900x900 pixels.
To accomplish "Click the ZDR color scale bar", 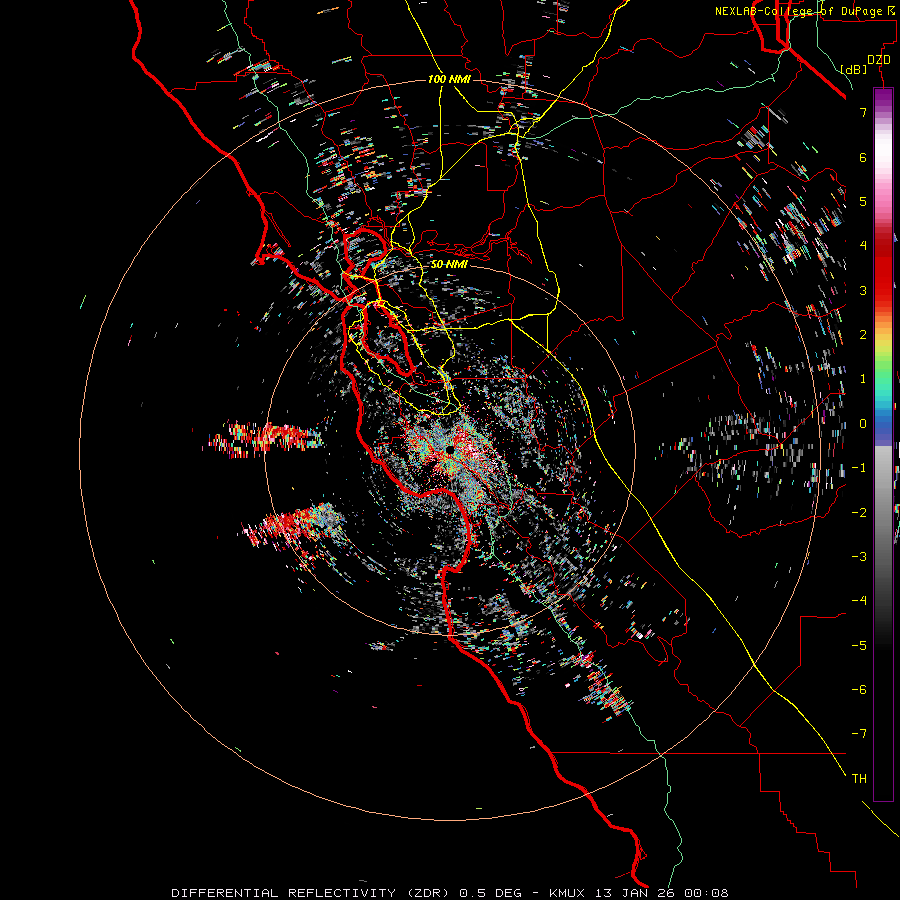I will [x=883, y=444].
